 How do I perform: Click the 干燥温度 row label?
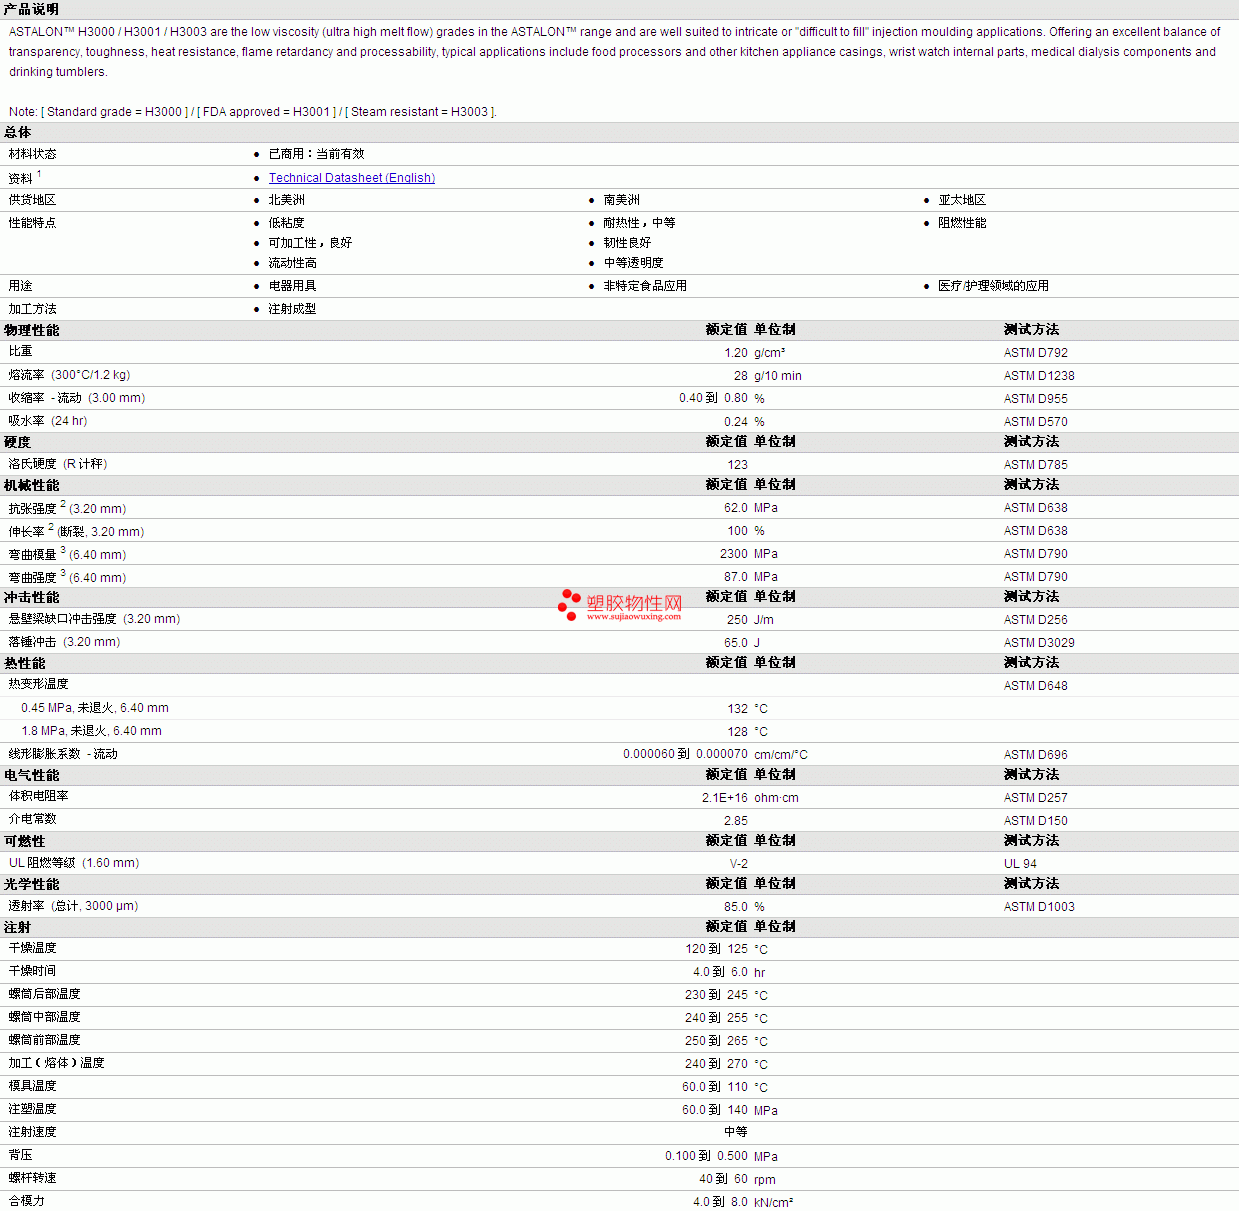tap(33, 948)
